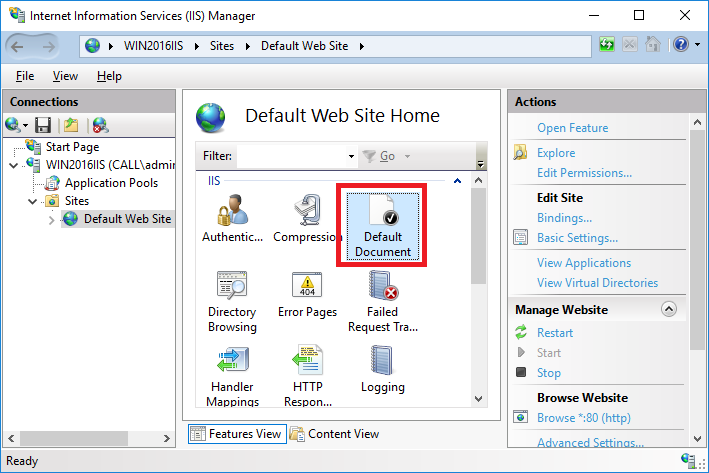Click the Refresh Page toolbar icon

[607, 44]
